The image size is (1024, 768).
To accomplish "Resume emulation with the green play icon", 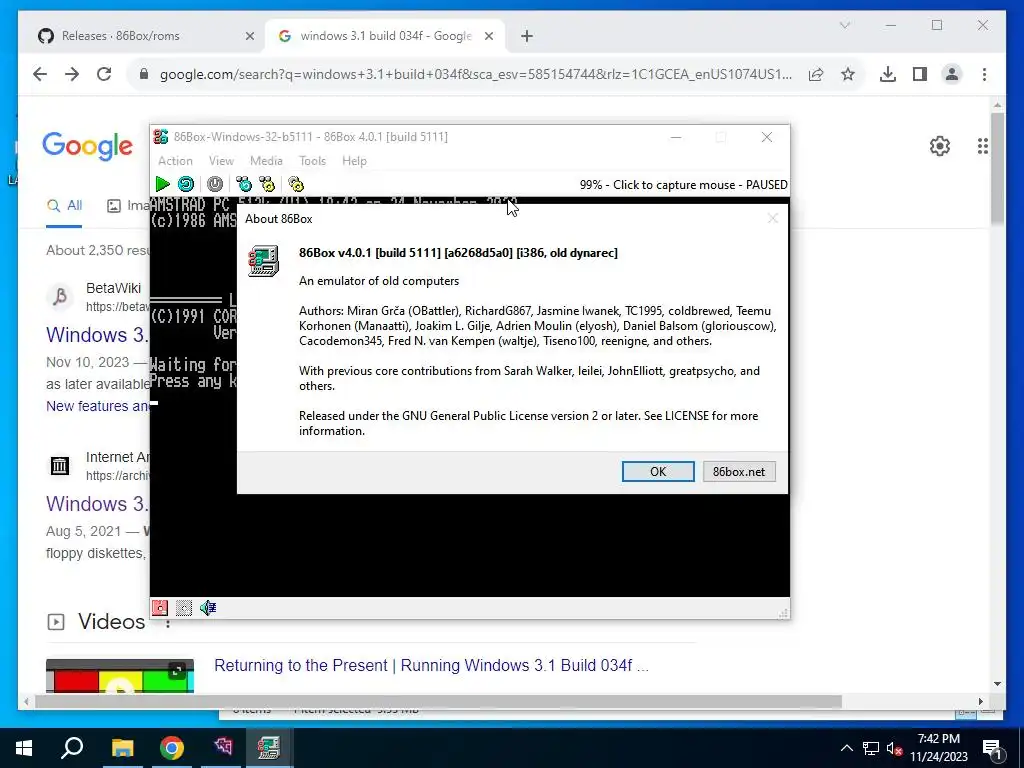I will pos(163,184).
